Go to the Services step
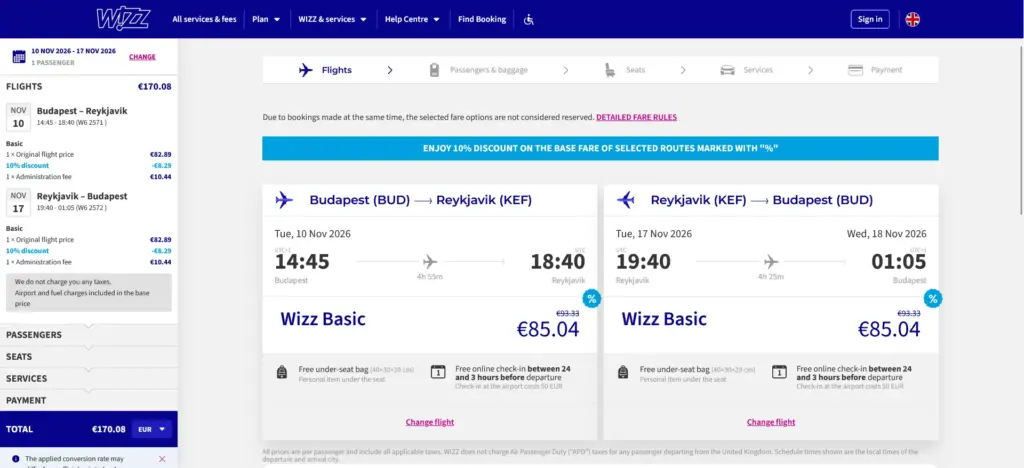 click(x=746, y=70)
